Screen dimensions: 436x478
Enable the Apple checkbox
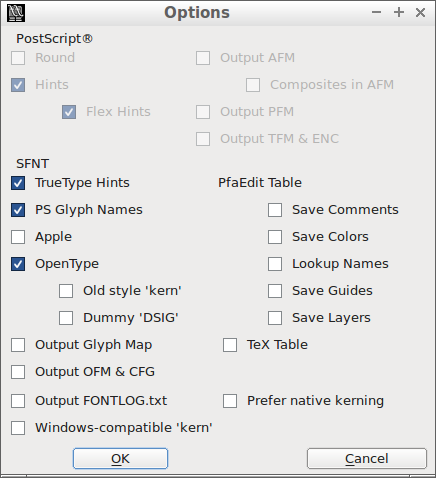(18, 237)
